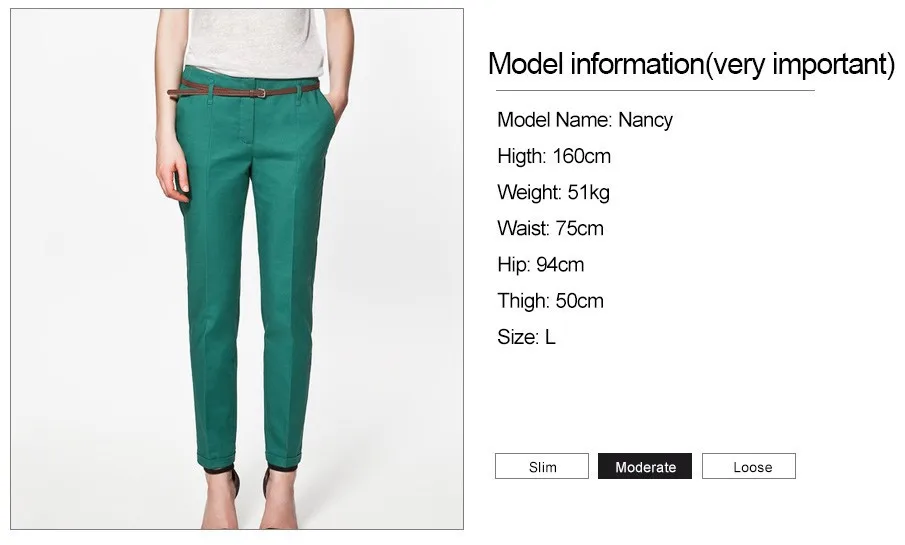Click the green trousers product photo
Viewport: 905px width, 545px height.
[x=237, y=269]
